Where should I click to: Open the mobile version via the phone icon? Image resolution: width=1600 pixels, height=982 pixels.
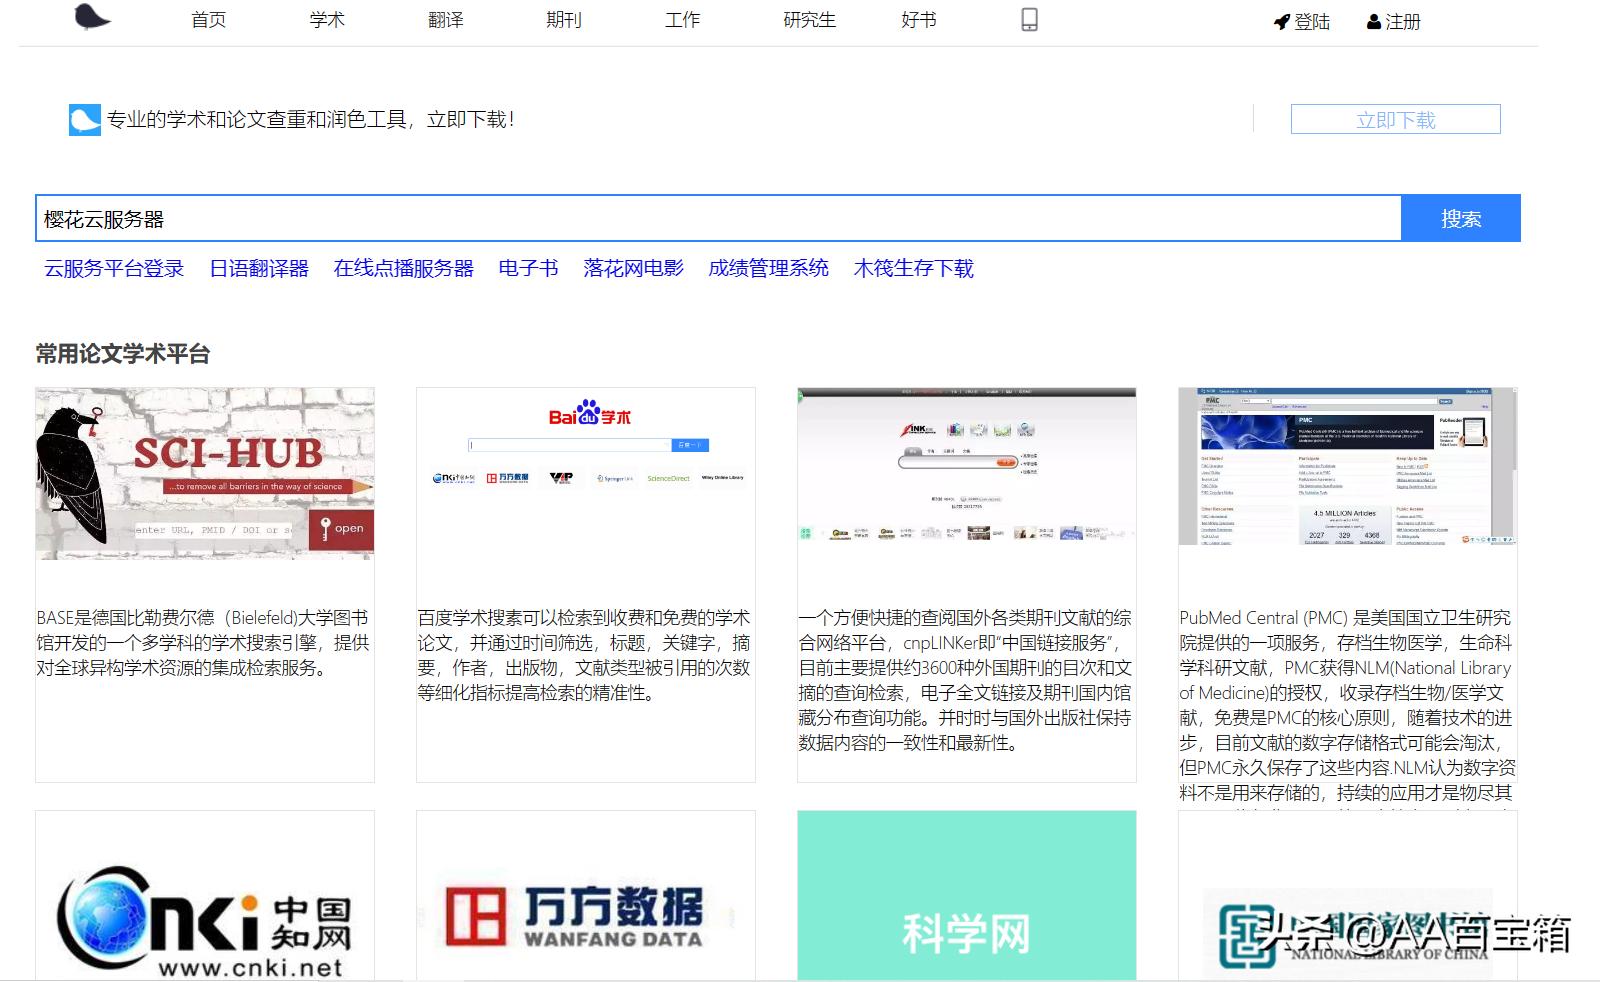pyautogui.click(x=1030, y=18)
